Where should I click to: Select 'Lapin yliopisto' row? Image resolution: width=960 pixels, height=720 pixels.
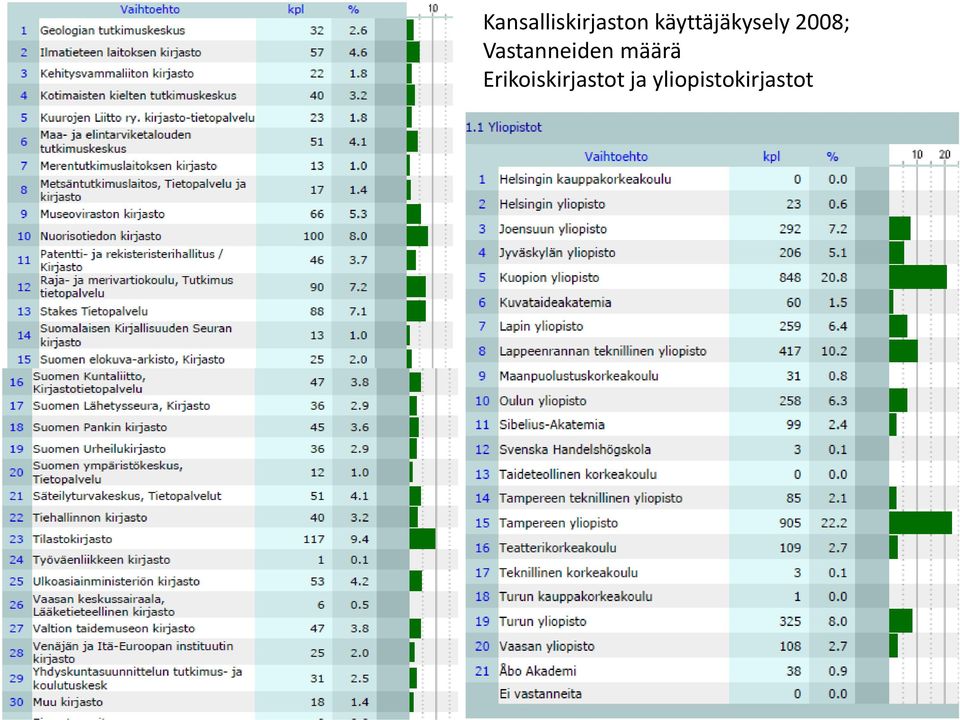713,326
